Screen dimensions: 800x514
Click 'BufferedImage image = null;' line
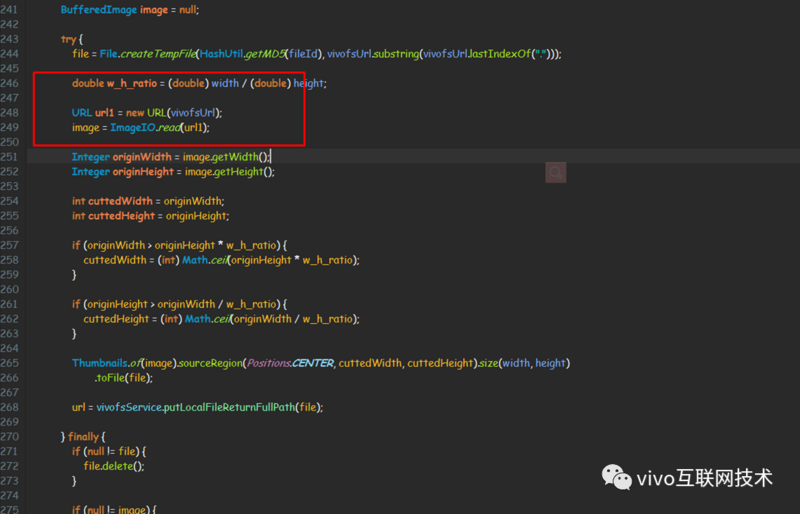(130, 10)
